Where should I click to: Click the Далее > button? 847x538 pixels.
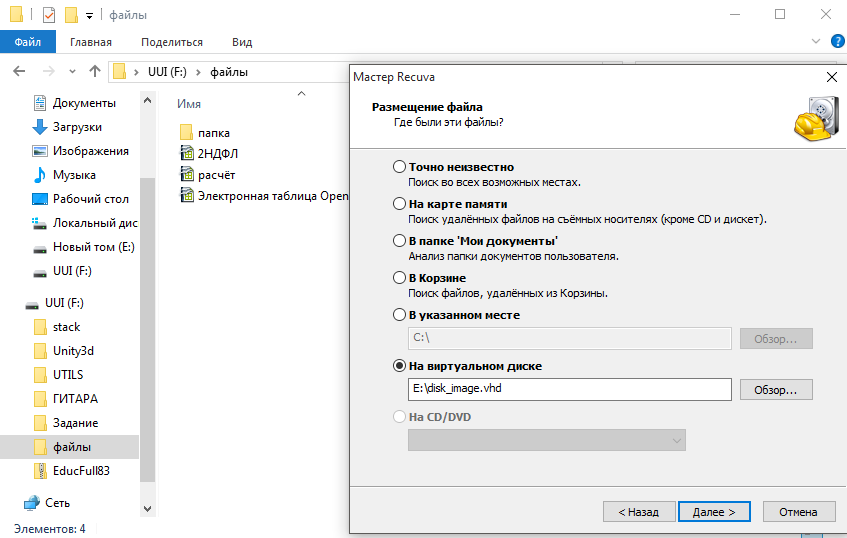pos(713,511)
